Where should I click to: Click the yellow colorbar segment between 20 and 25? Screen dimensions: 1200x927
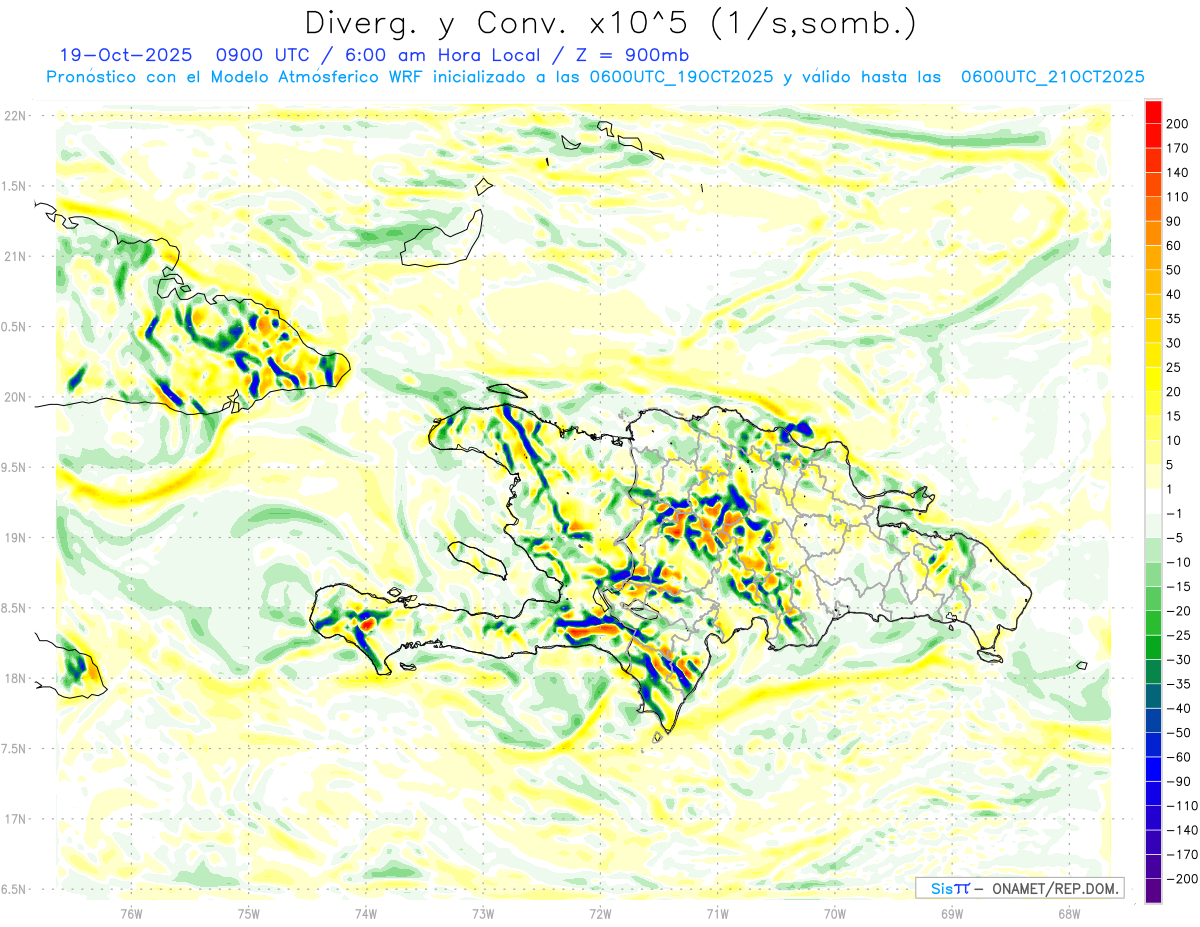[1153, 379]
